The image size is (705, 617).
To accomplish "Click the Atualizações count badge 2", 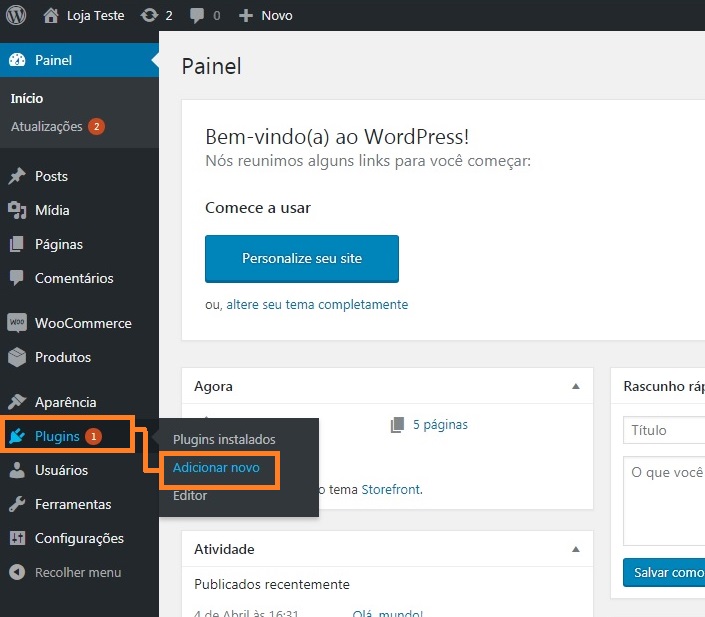I will pyautogui.click(x=96, y=126).
